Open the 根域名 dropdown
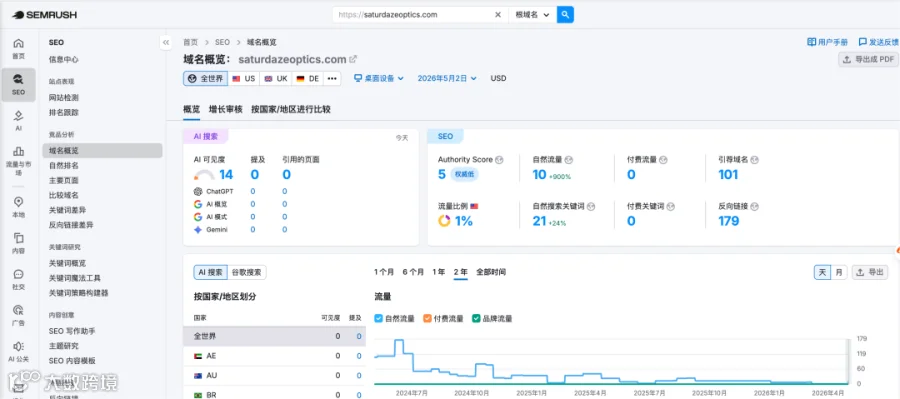The image size is (900, 399). tap(532, 15)
